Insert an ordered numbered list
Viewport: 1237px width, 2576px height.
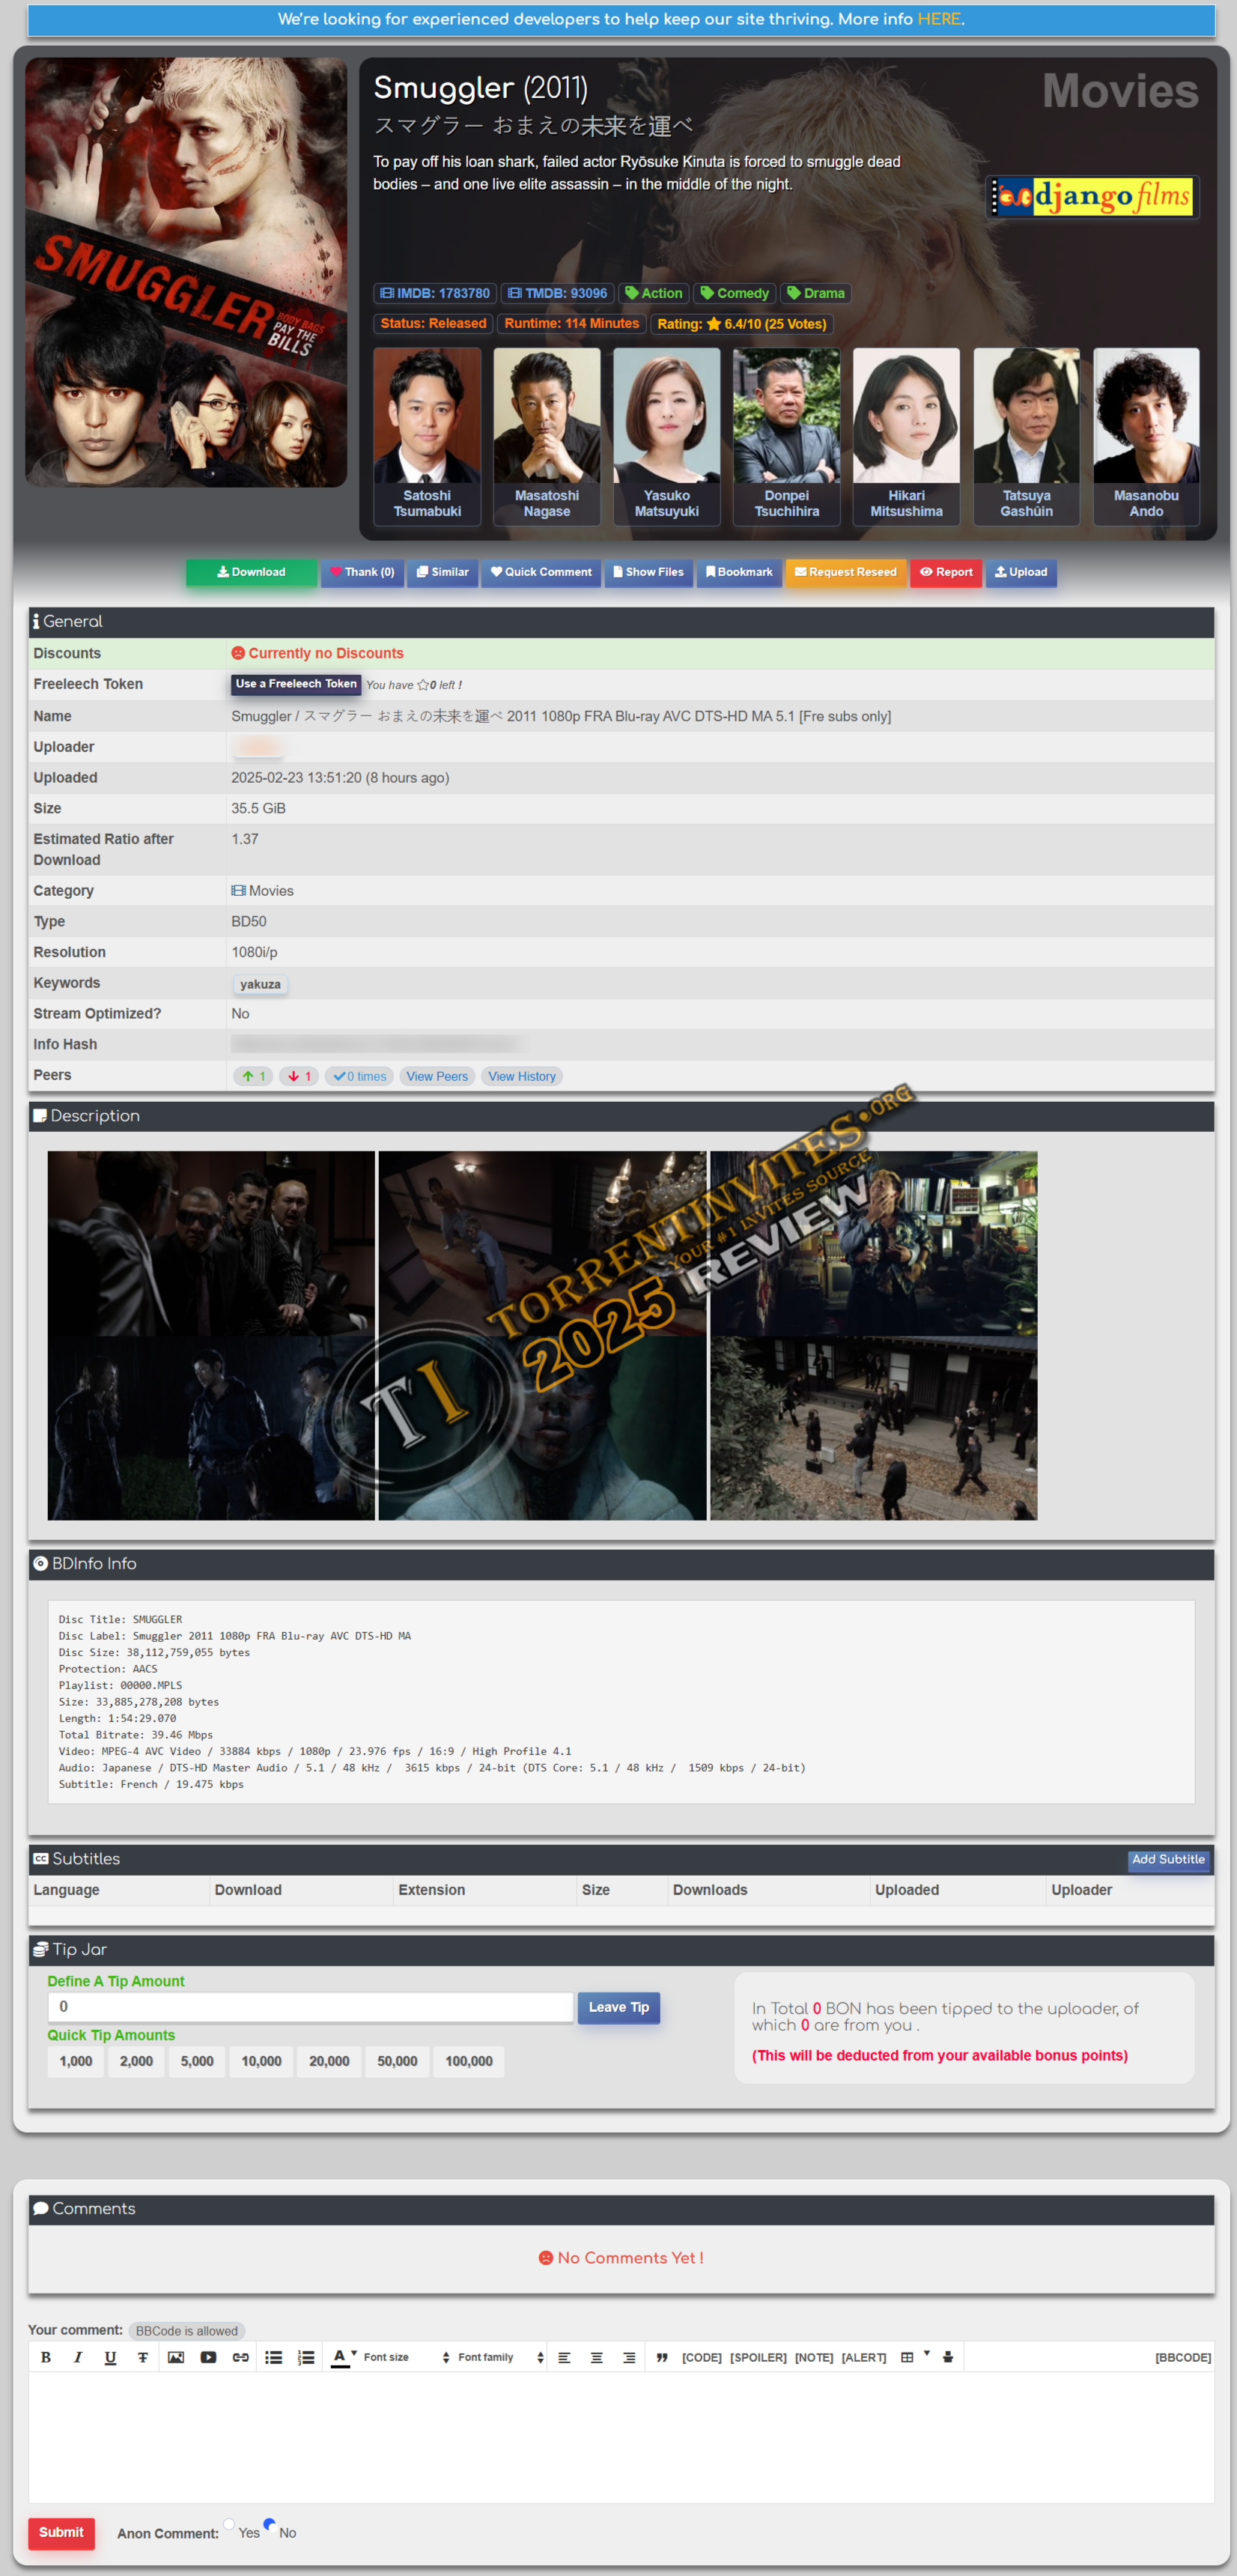pos(306,2357)
